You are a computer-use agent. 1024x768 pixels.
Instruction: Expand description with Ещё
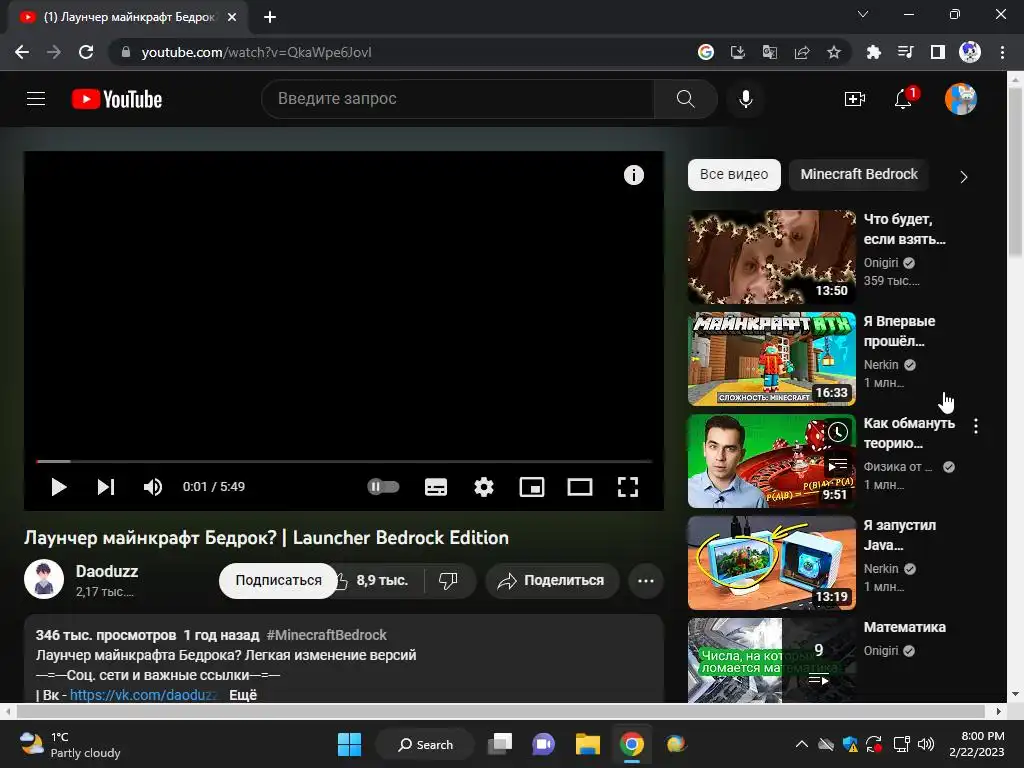tap(243, 695)
